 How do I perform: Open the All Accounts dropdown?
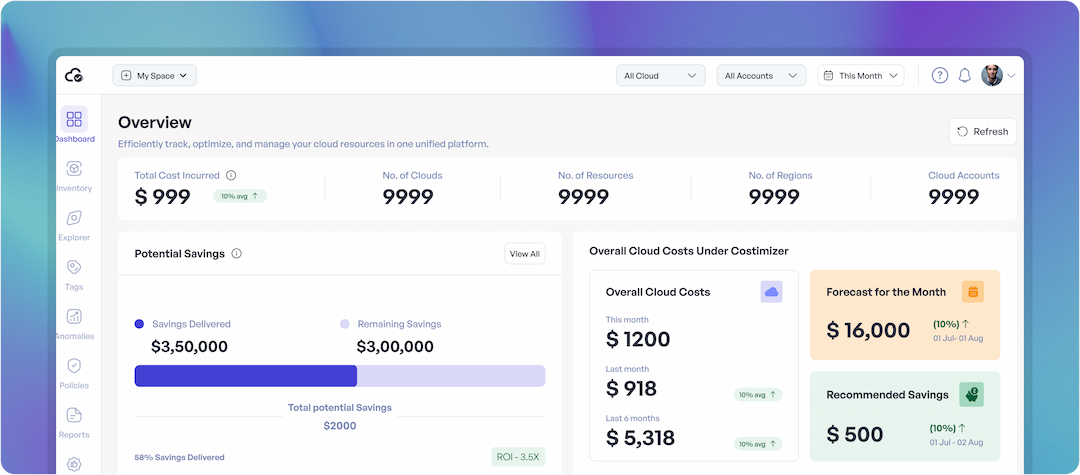761,76
